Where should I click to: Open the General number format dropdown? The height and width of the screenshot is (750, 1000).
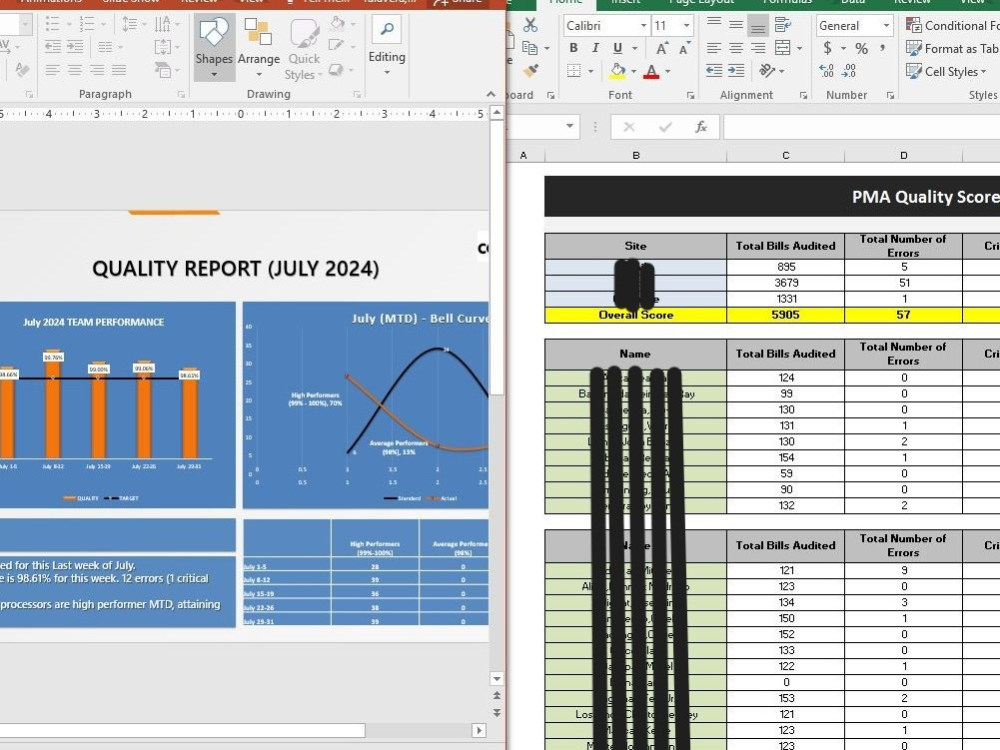click(886, 26)
